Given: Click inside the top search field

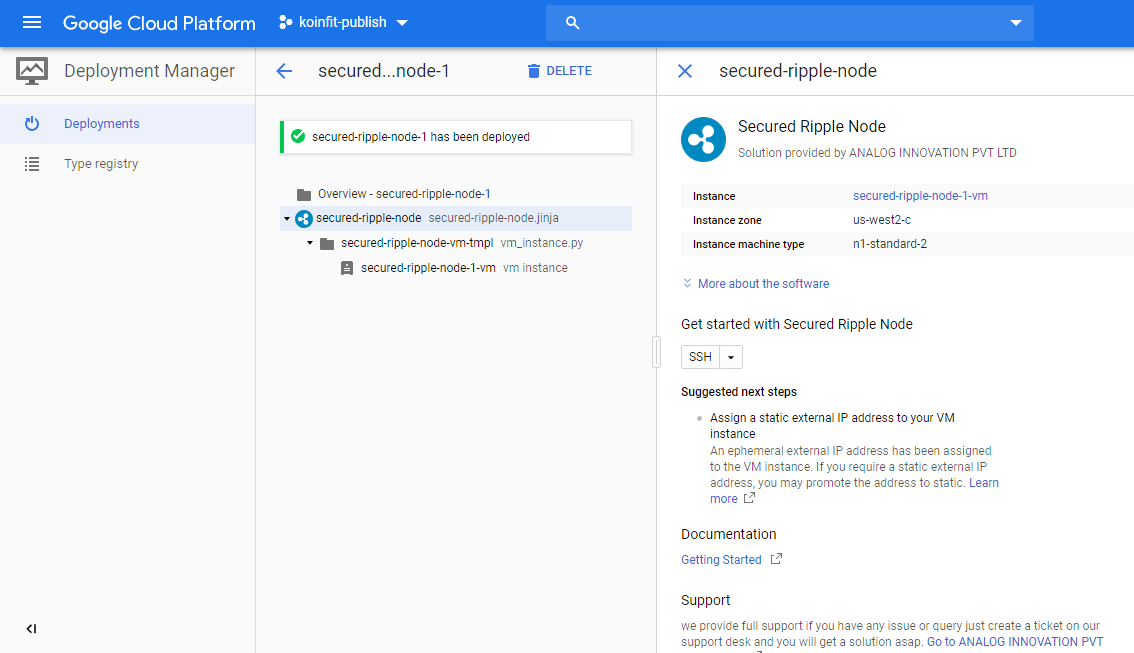Looking at the screenshot, I should click(x=790, y=23).
